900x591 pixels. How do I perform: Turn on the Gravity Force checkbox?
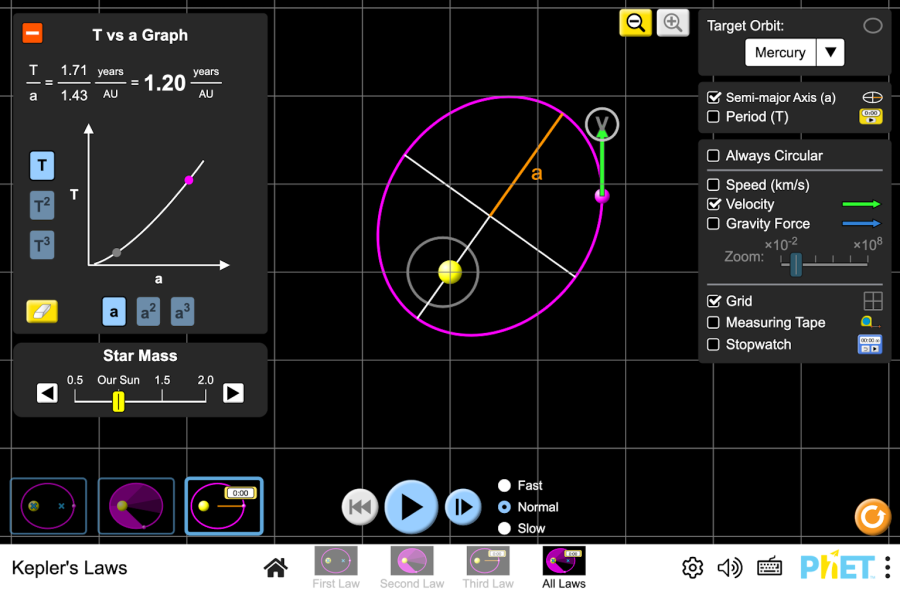713,224
